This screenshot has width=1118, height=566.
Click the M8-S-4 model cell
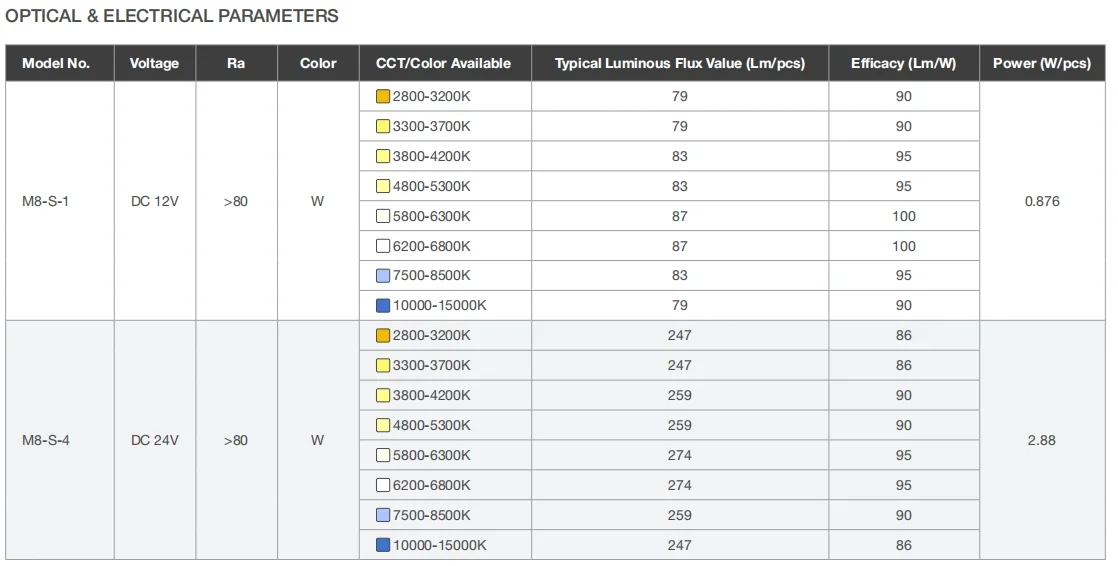tap(45, 440)
